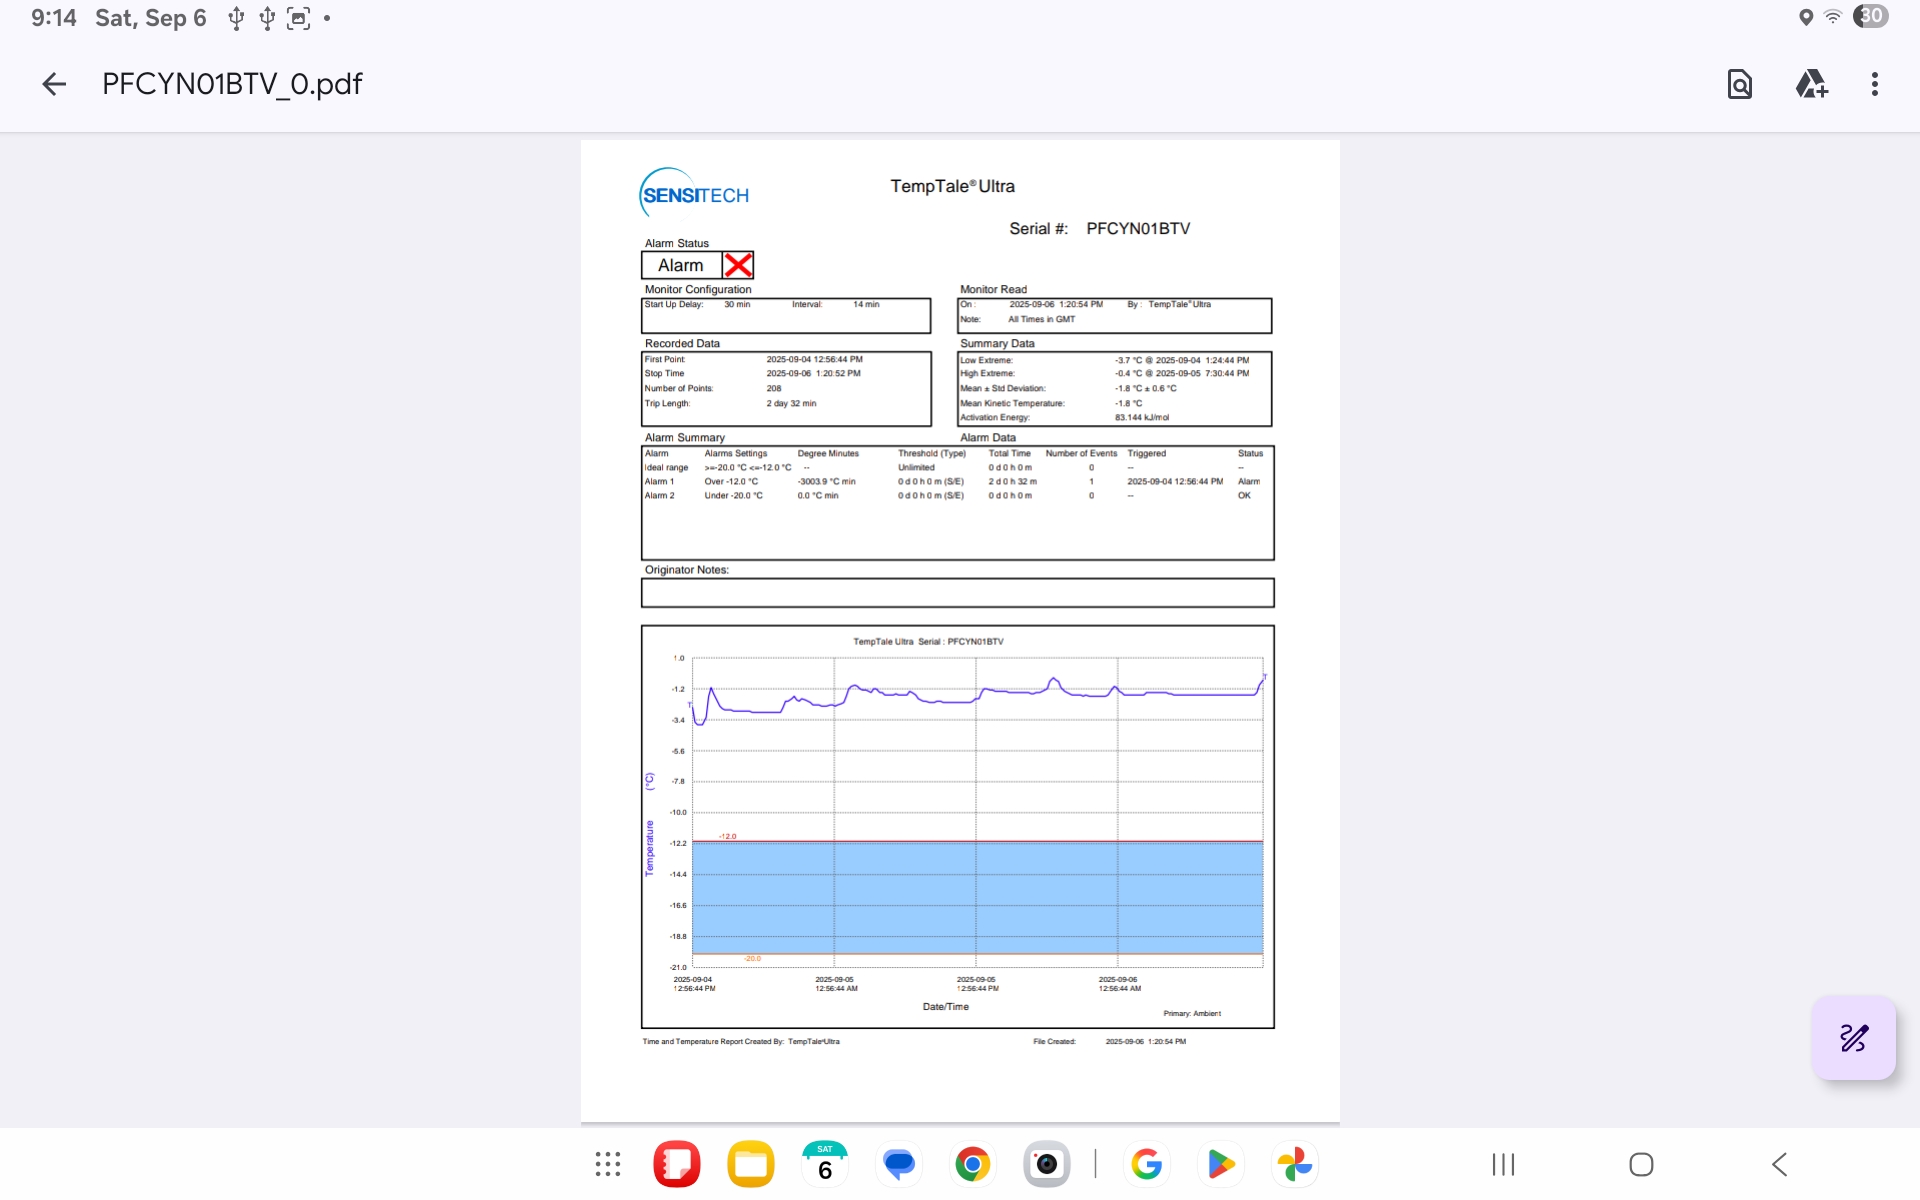Open the three-dot overflow menu
The width and height of the screenshot is (1920, 1200).
[1875, 84]
